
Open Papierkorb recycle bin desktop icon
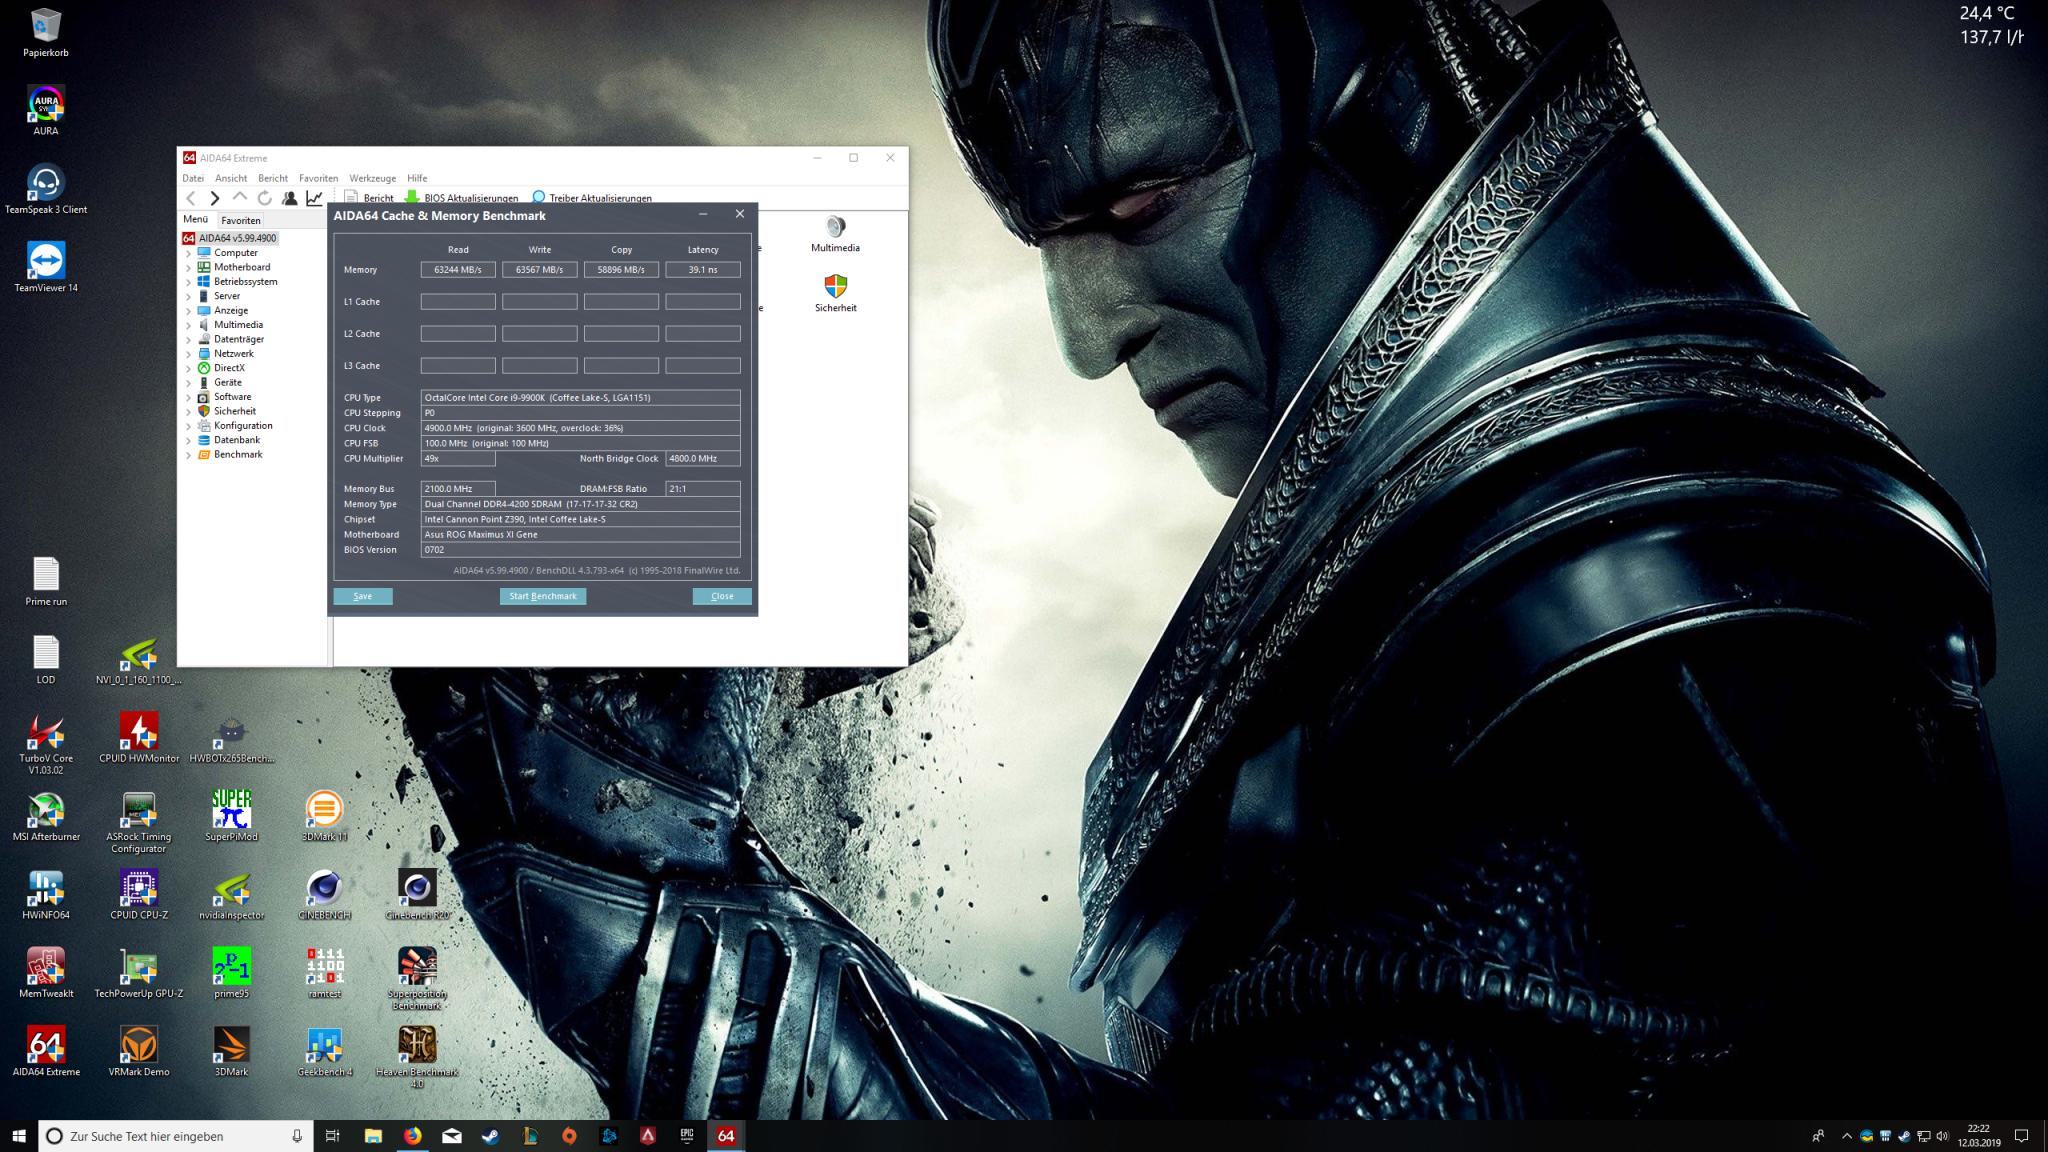(x=46, y=33)
